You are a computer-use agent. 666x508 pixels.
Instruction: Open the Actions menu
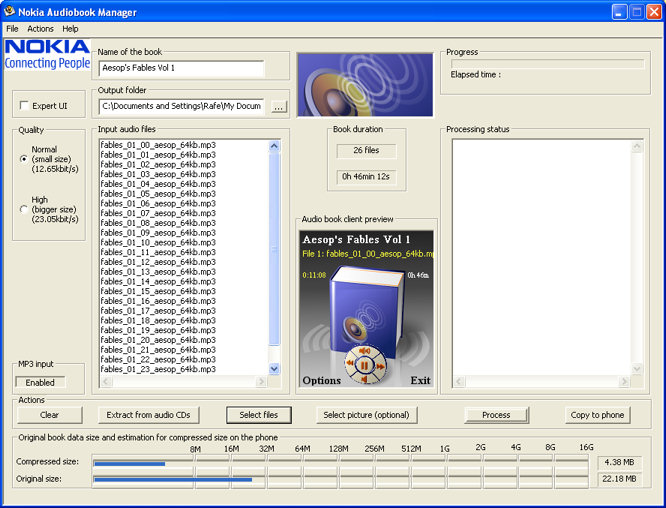41,29
